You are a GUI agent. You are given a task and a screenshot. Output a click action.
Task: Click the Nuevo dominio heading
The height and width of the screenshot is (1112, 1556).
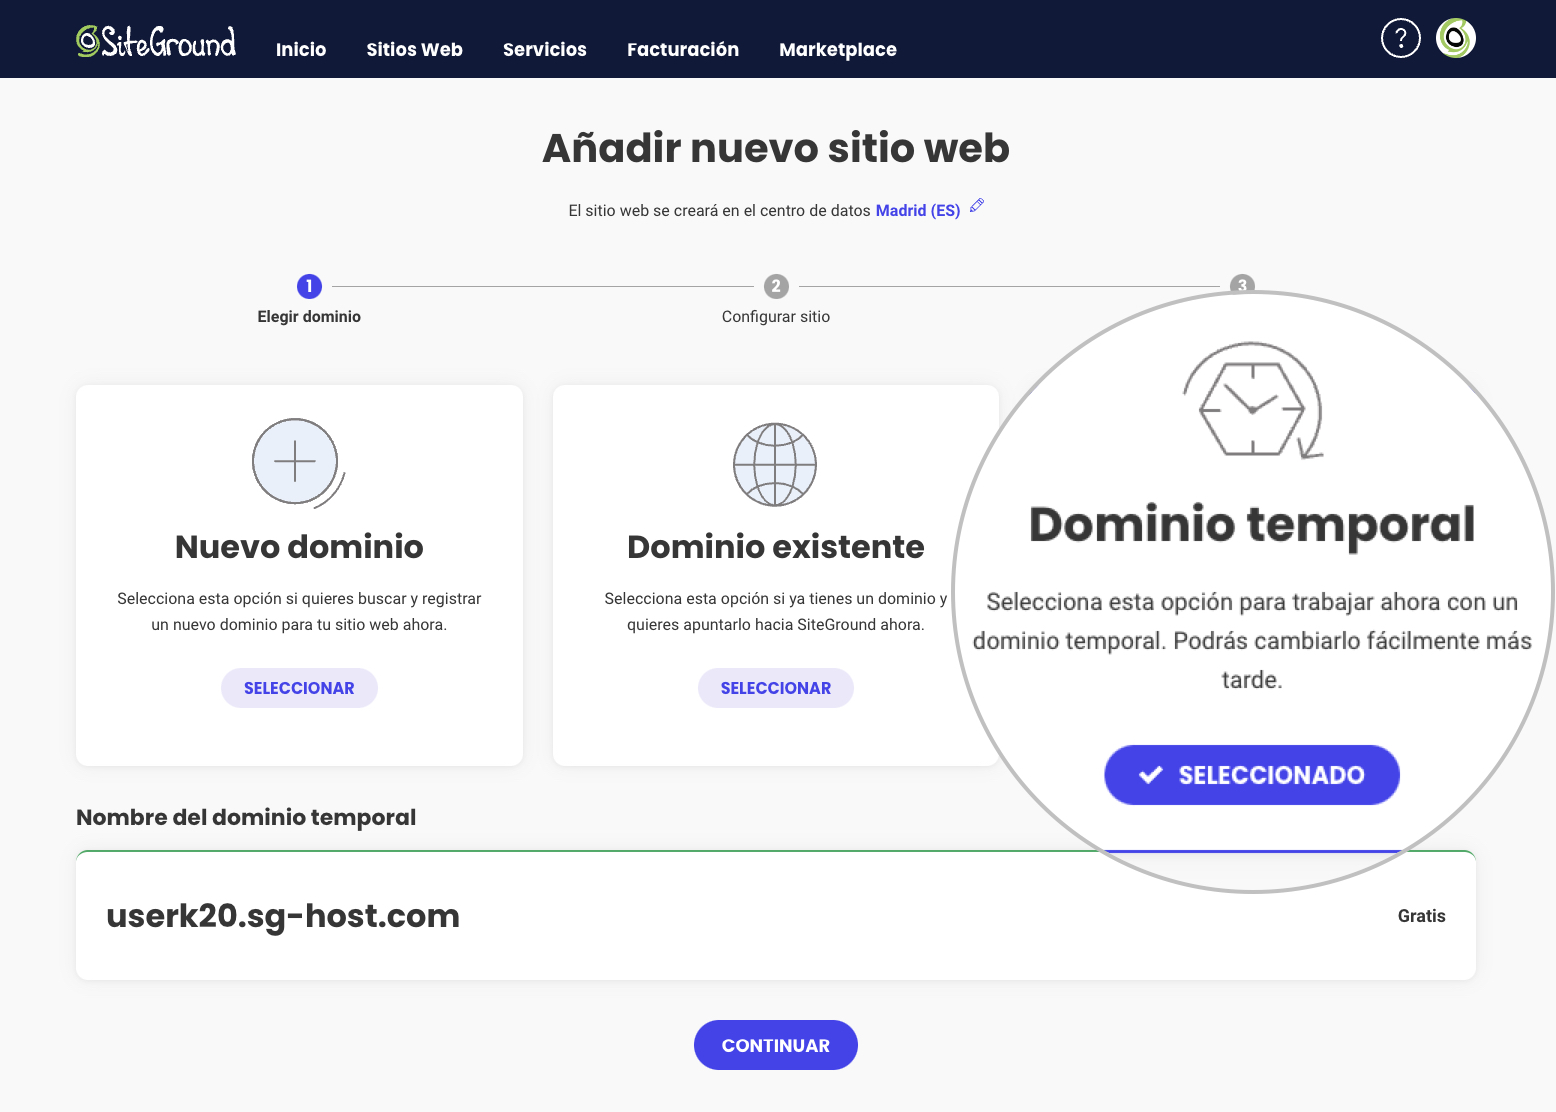299,547
